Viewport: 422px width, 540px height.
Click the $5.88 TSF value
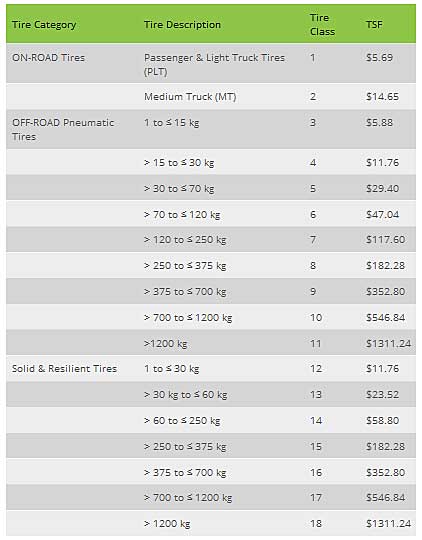tap(379, 123)
